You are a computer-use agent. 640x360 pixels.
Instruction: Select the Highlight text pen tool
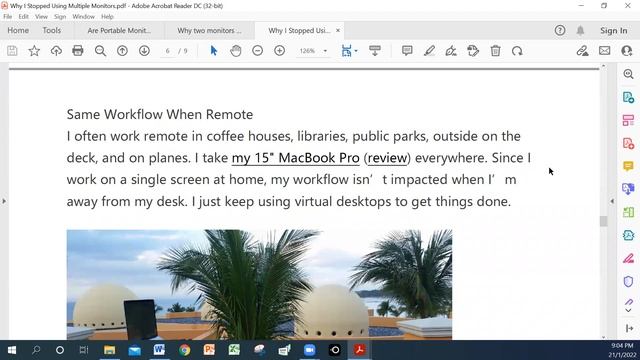click(x=429, y=51)
